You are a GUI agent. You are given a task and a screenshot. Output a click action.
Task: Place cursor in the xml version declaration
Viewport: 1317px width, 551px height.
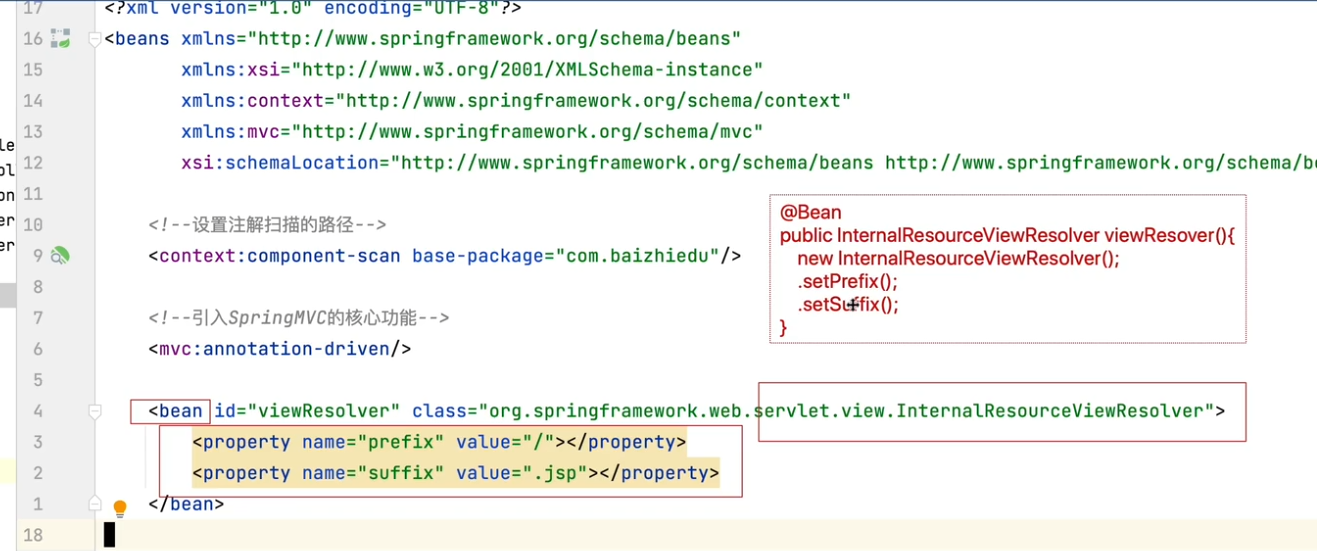312,8
